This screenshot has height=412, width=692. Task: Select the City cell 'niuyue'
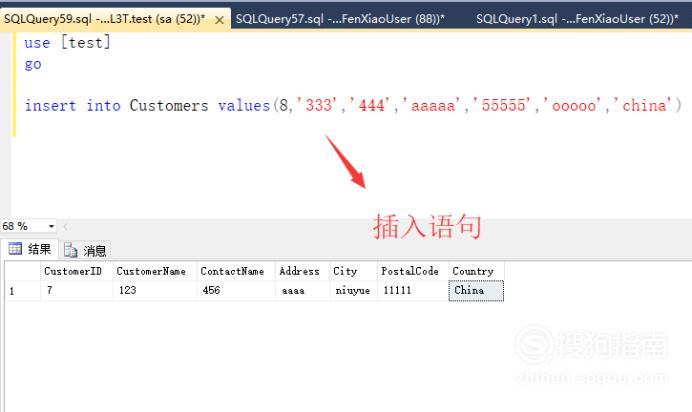coord(354,291)
